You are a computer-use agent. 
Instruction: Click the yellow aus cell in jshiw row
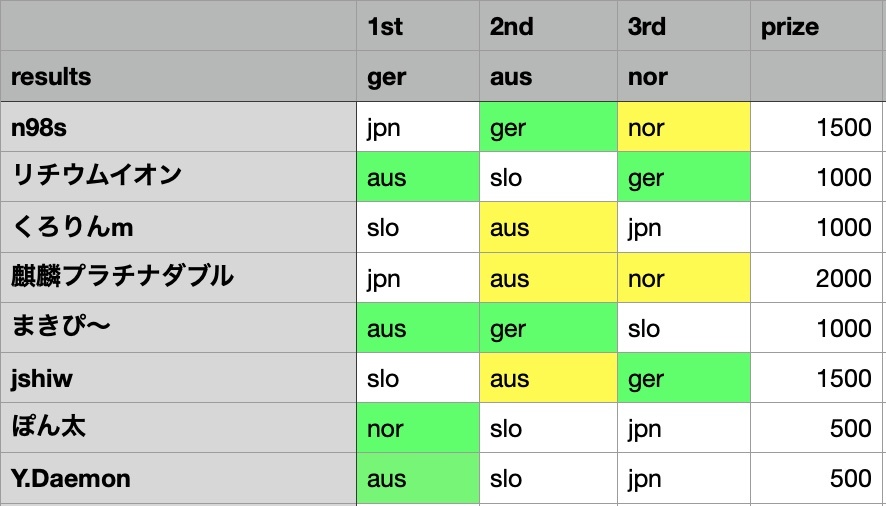click(549, 378)
